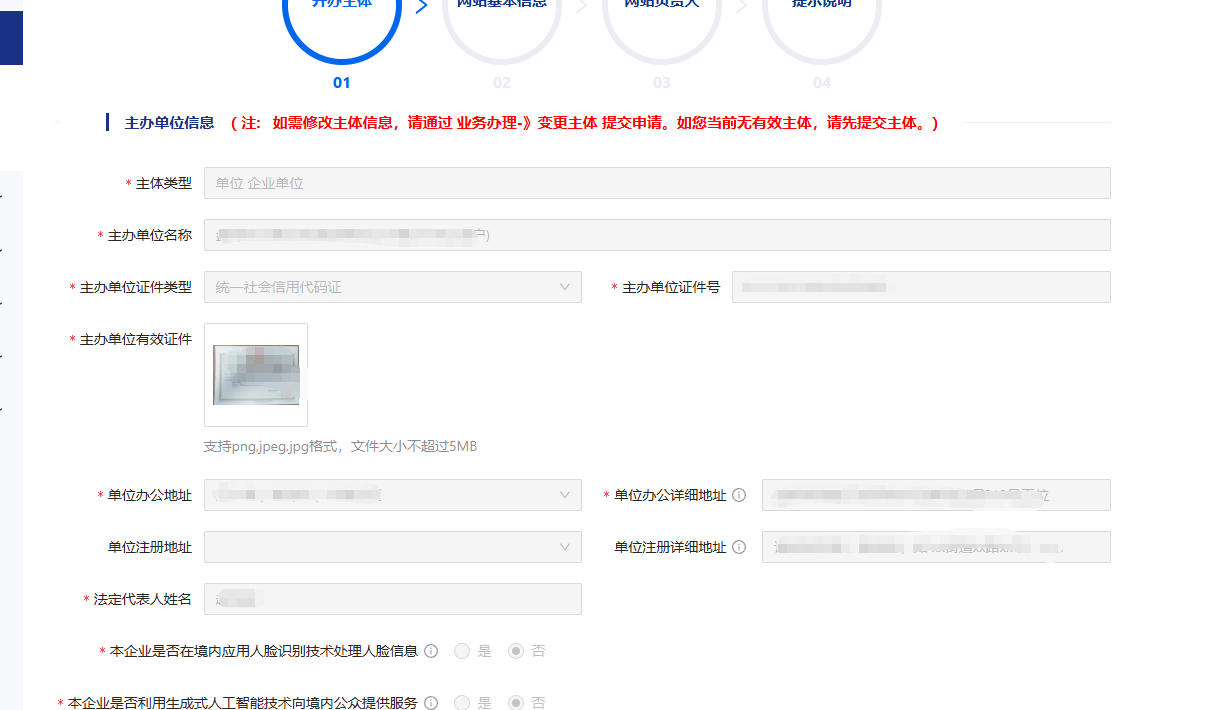
Task: Click the arrow between step 01 and 02
Action: [421, 7]
